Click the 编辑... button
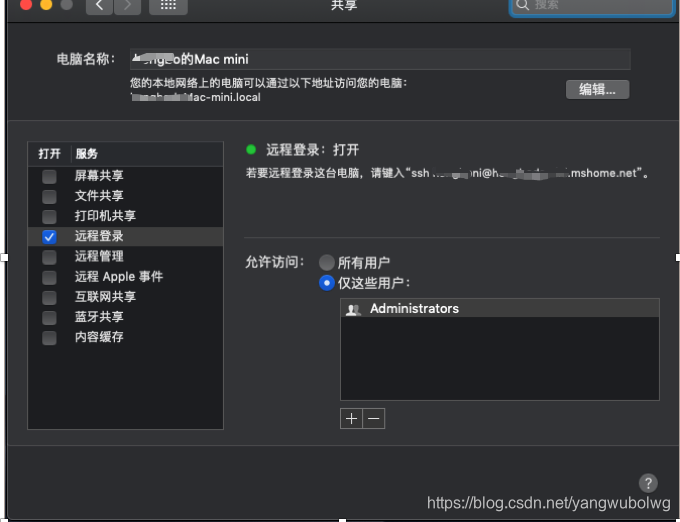The image size is (680, 522). (x=597, y=89)
